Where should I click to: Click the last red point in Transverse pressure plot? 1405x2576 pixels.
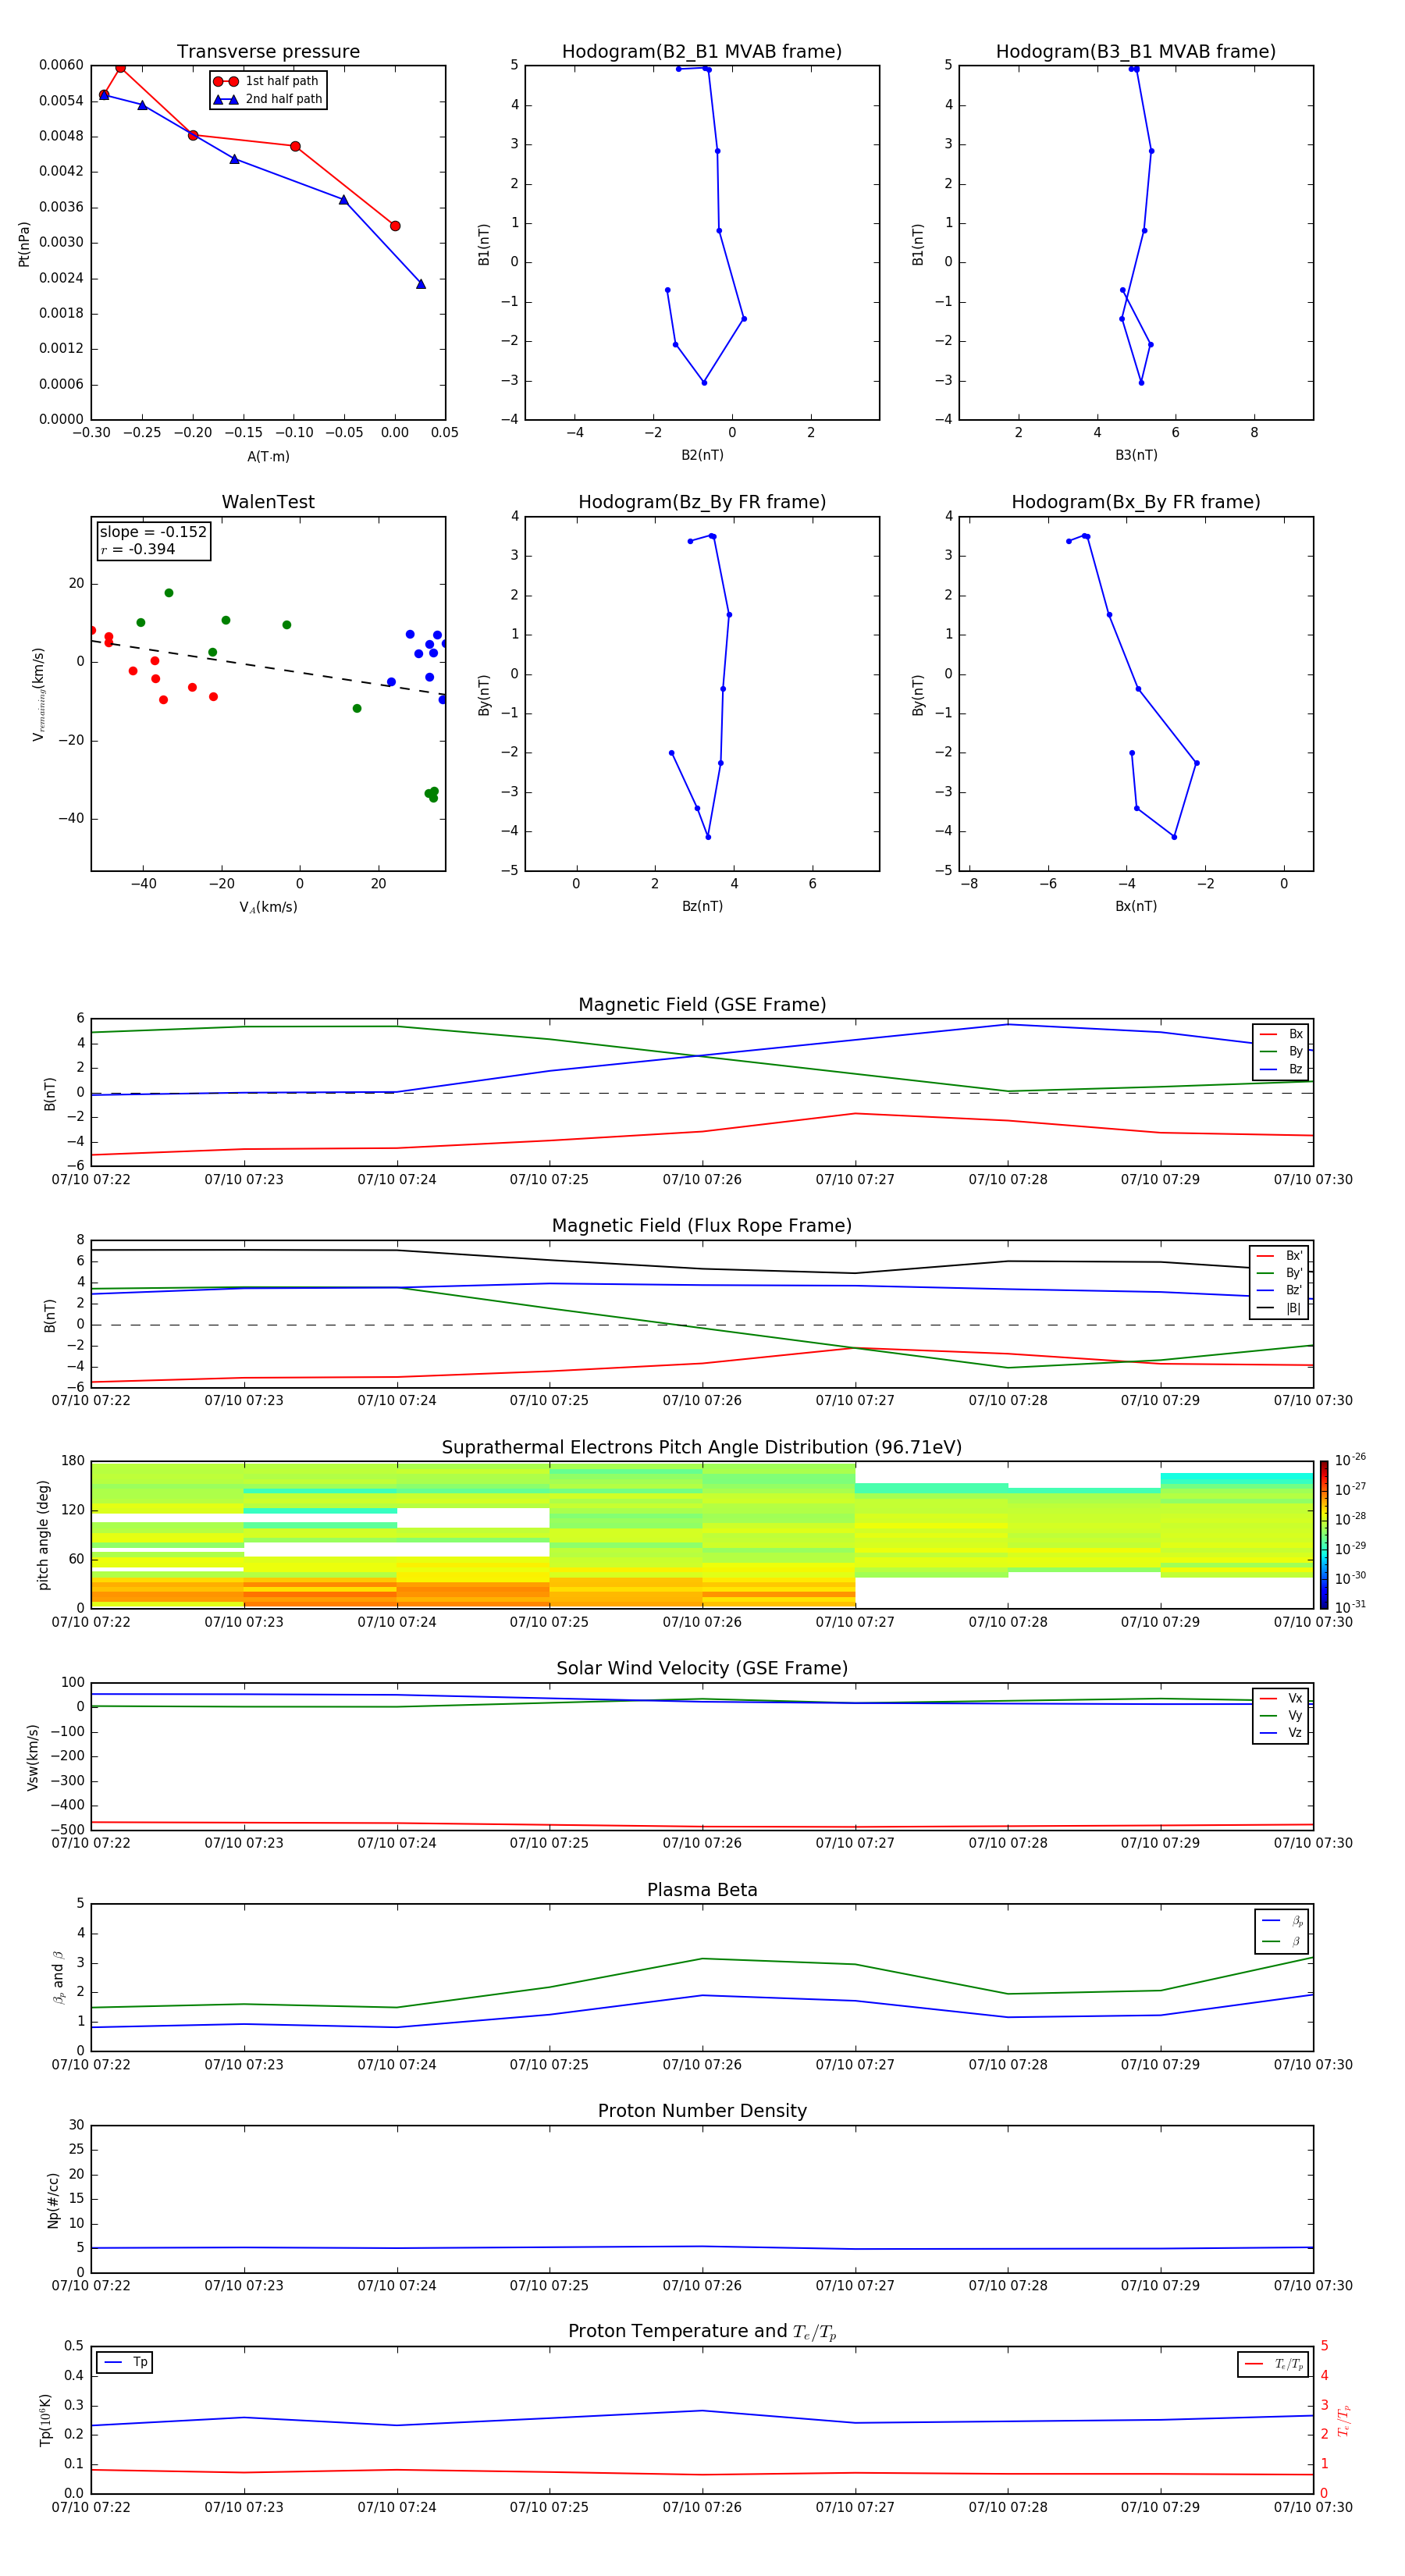(395, 226)
